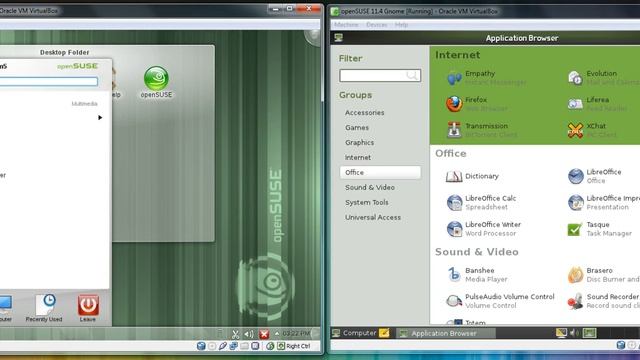Click the Filter search field
640x360 pixels.
tap(380, 76)
